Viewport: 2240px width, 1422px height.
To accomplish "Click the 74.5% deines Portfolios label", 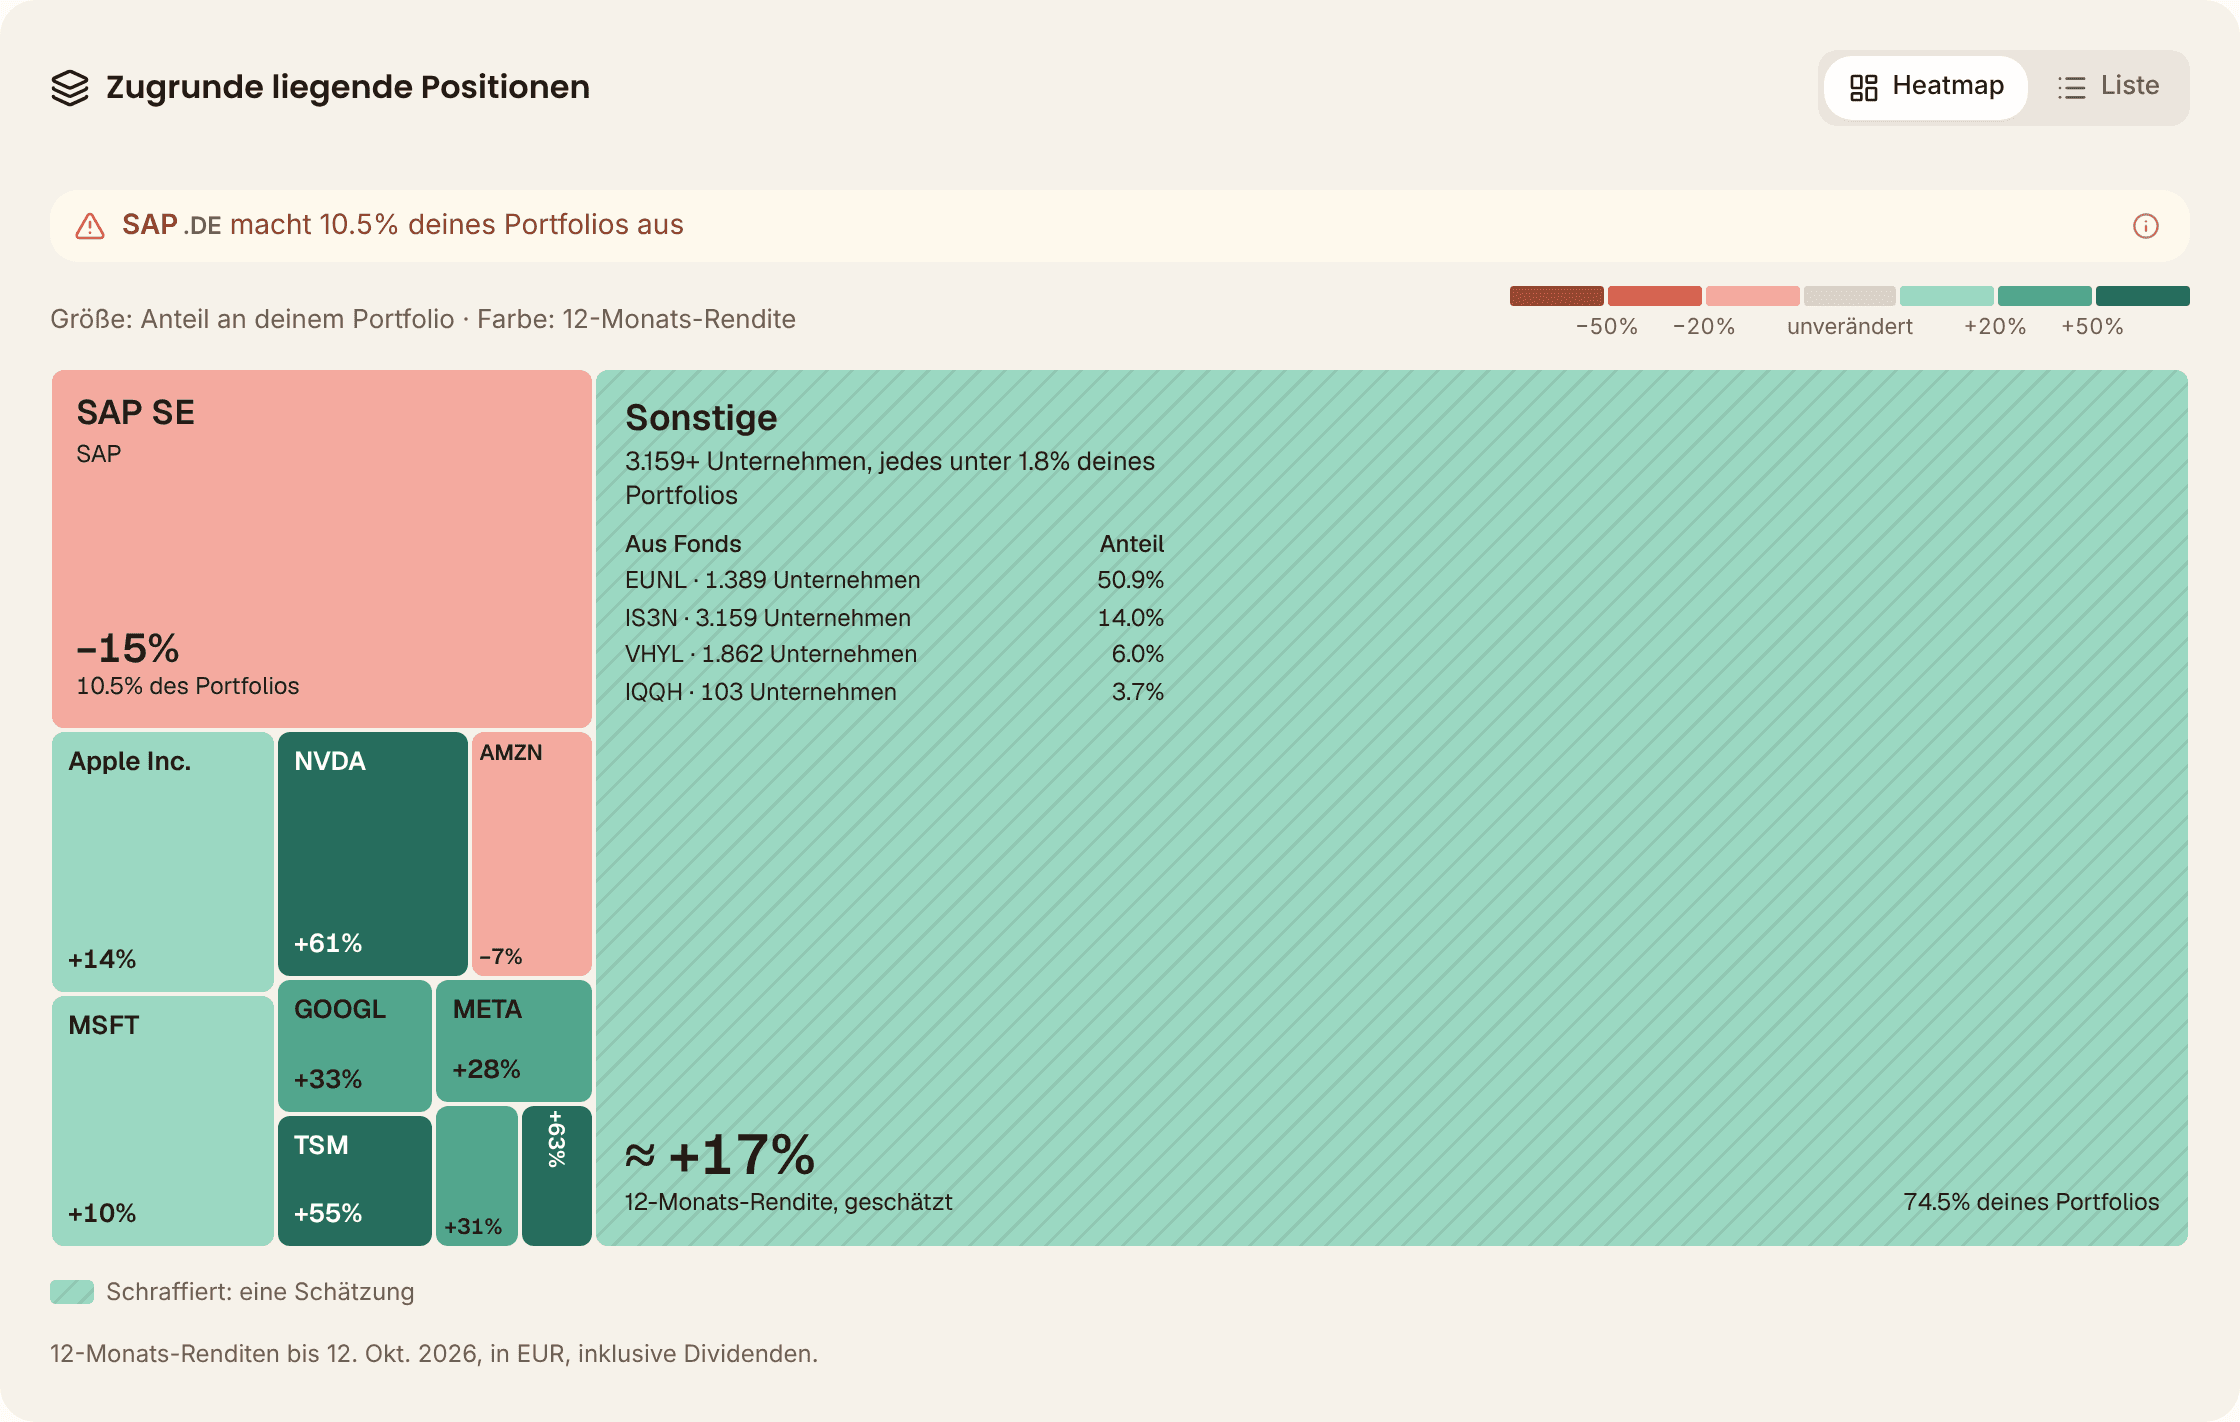I will point(2031,1202).
